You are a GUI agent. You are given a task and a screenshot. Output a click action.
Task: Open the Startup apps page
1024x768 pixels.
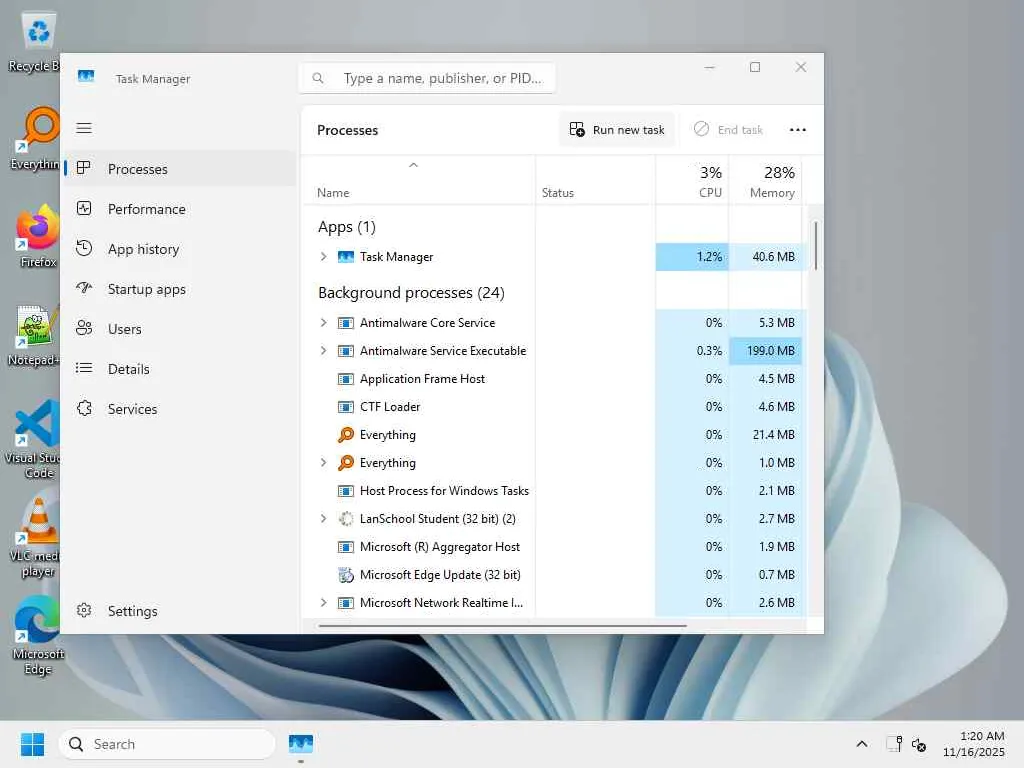pos(180,288)
